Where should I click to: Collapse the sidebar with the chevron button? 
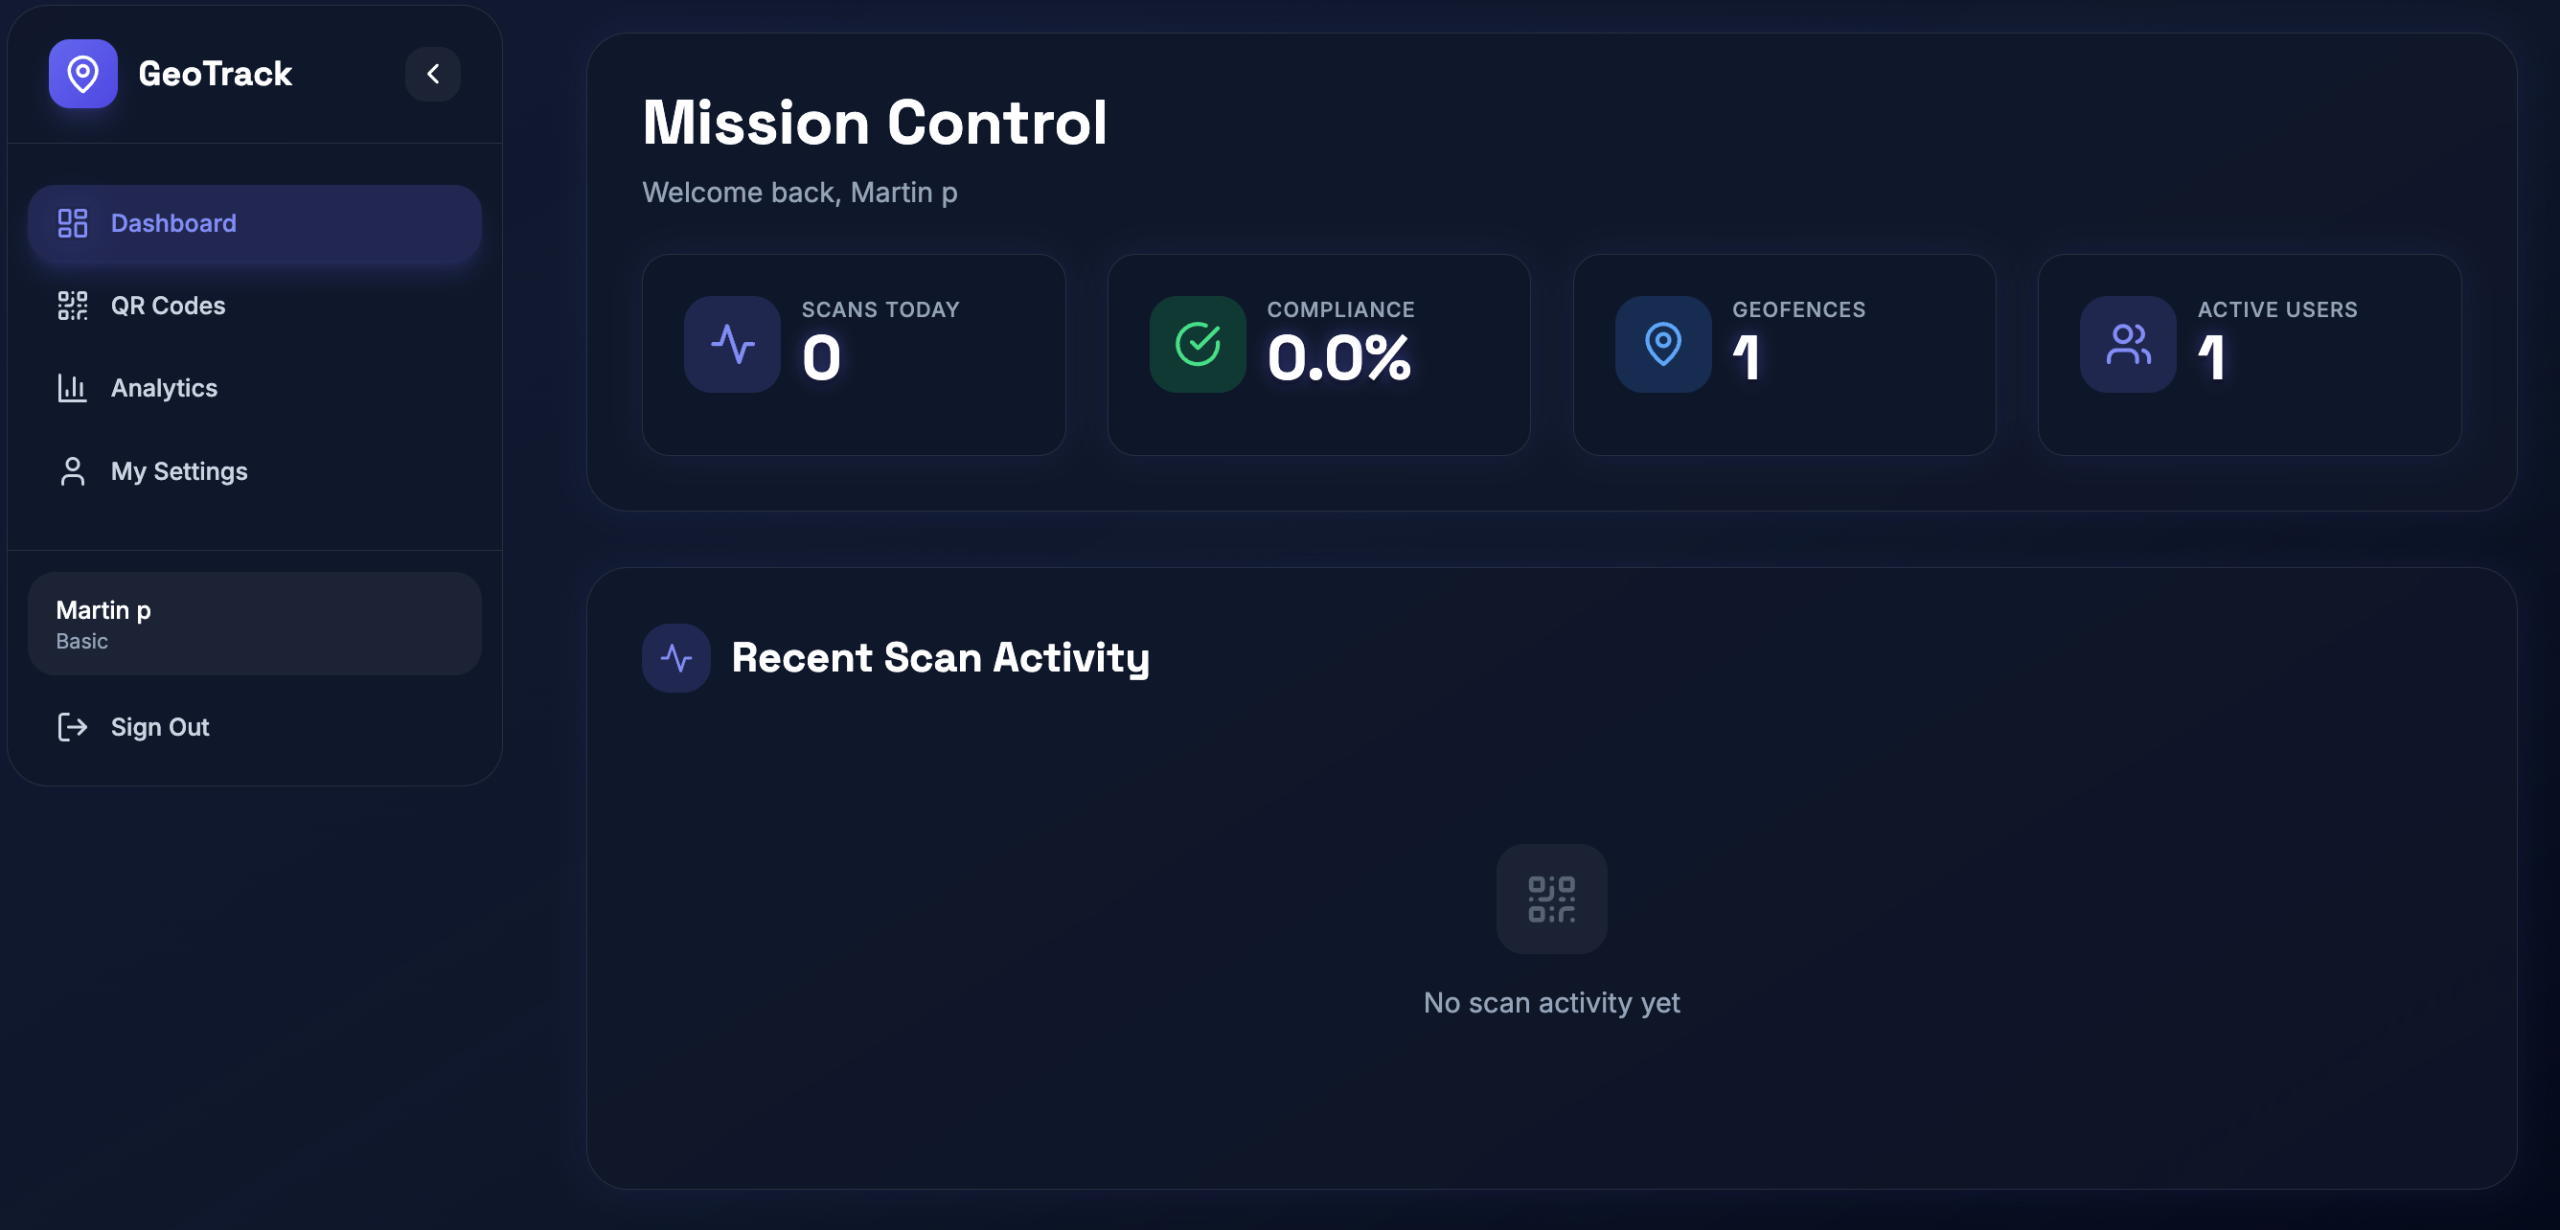point(433,73)
